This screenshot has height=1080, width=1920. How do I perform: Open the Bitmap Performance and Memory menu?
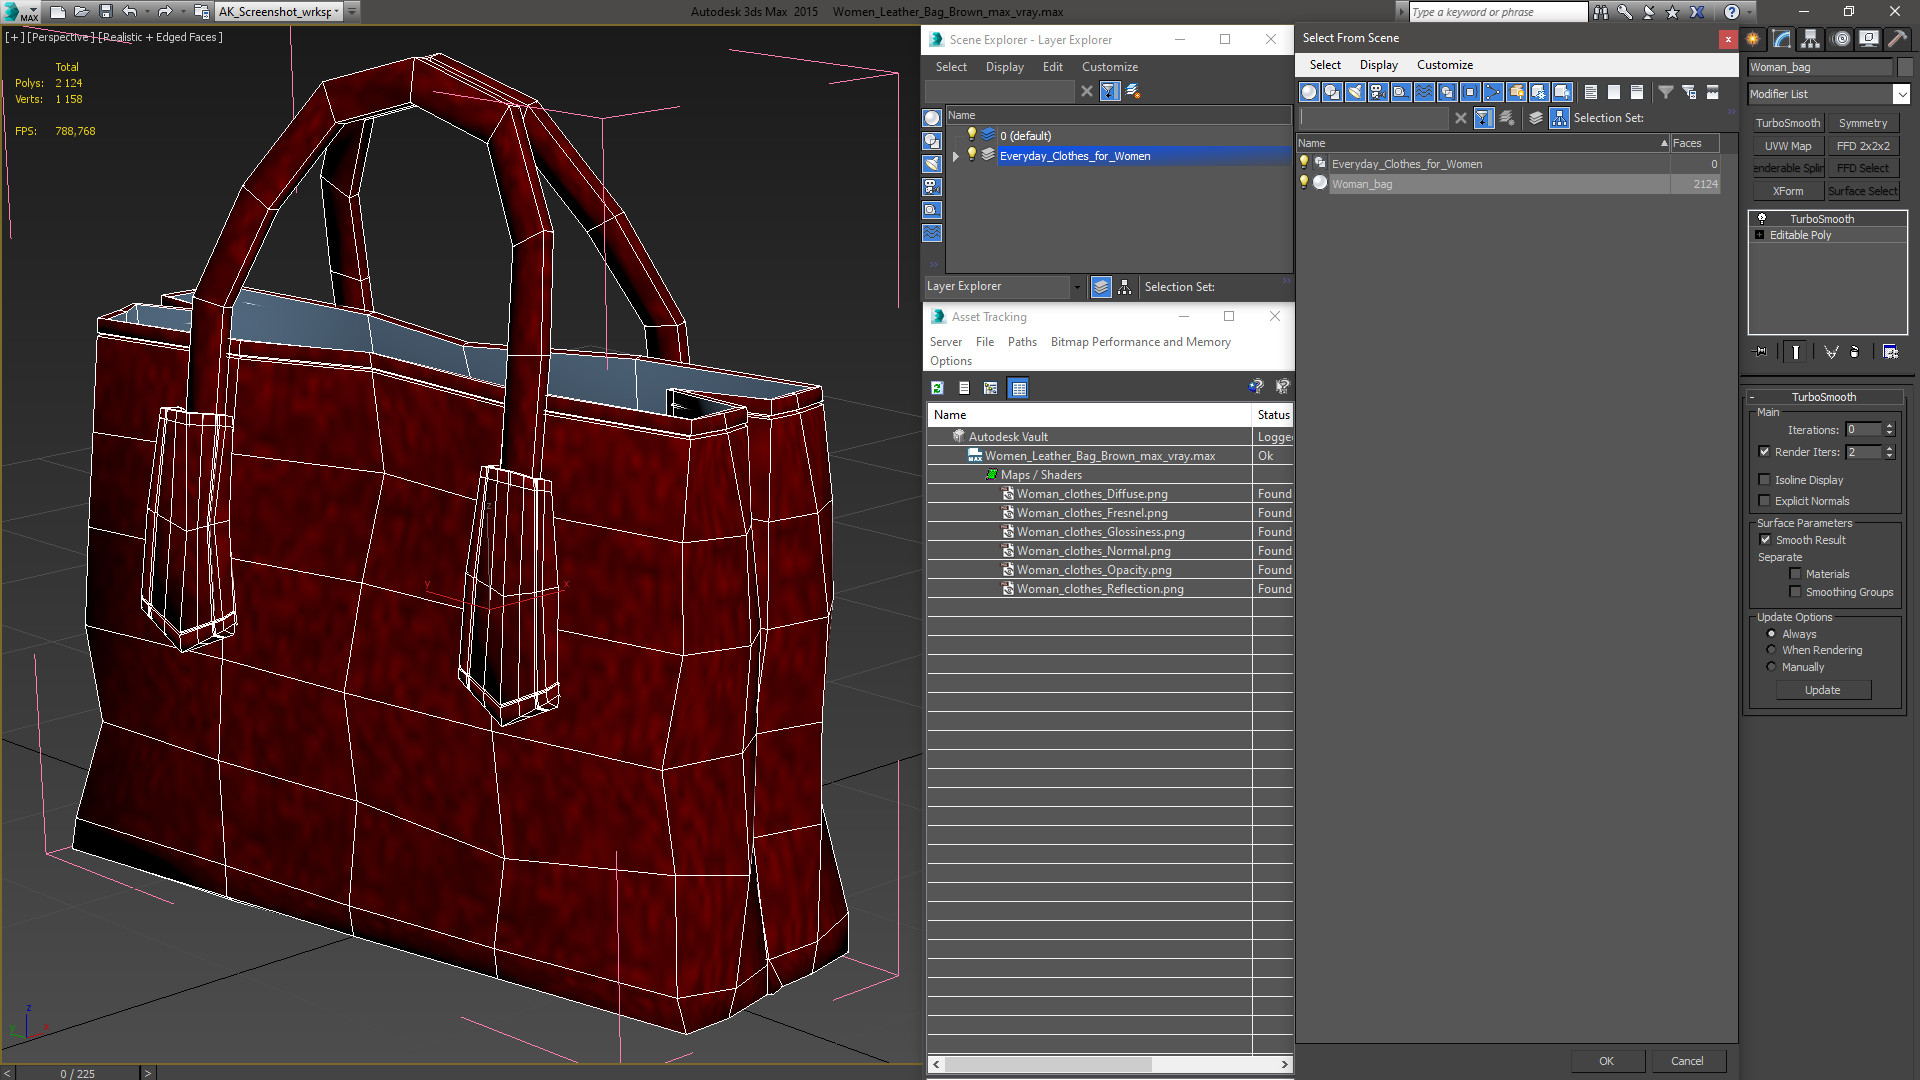click(x=1140, y=342)
